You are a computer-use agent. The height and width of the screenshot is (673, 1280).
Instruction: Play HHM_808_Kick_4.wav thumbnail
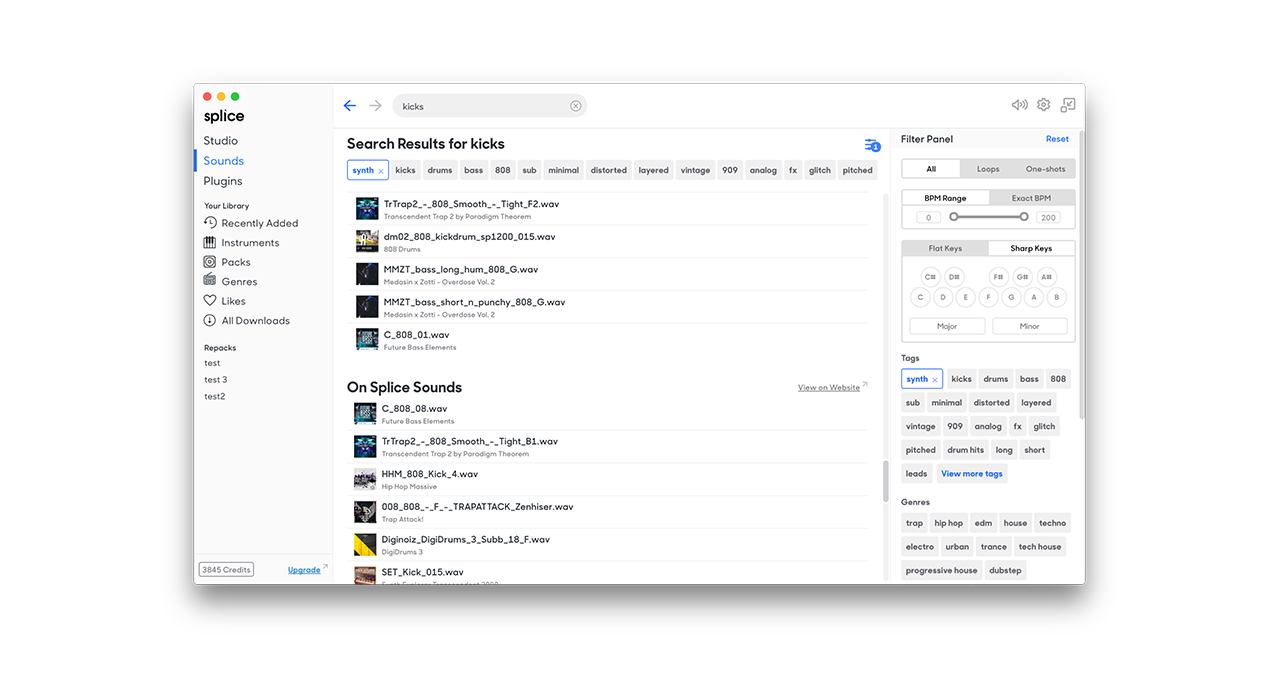[x=365, y=479]
